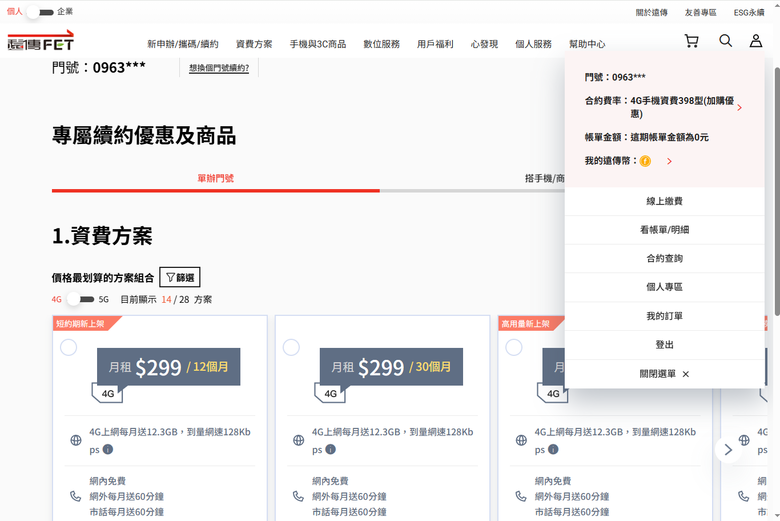Choose 個人專區 in account menu
The image size is (780, 521).
coord(665,287)
